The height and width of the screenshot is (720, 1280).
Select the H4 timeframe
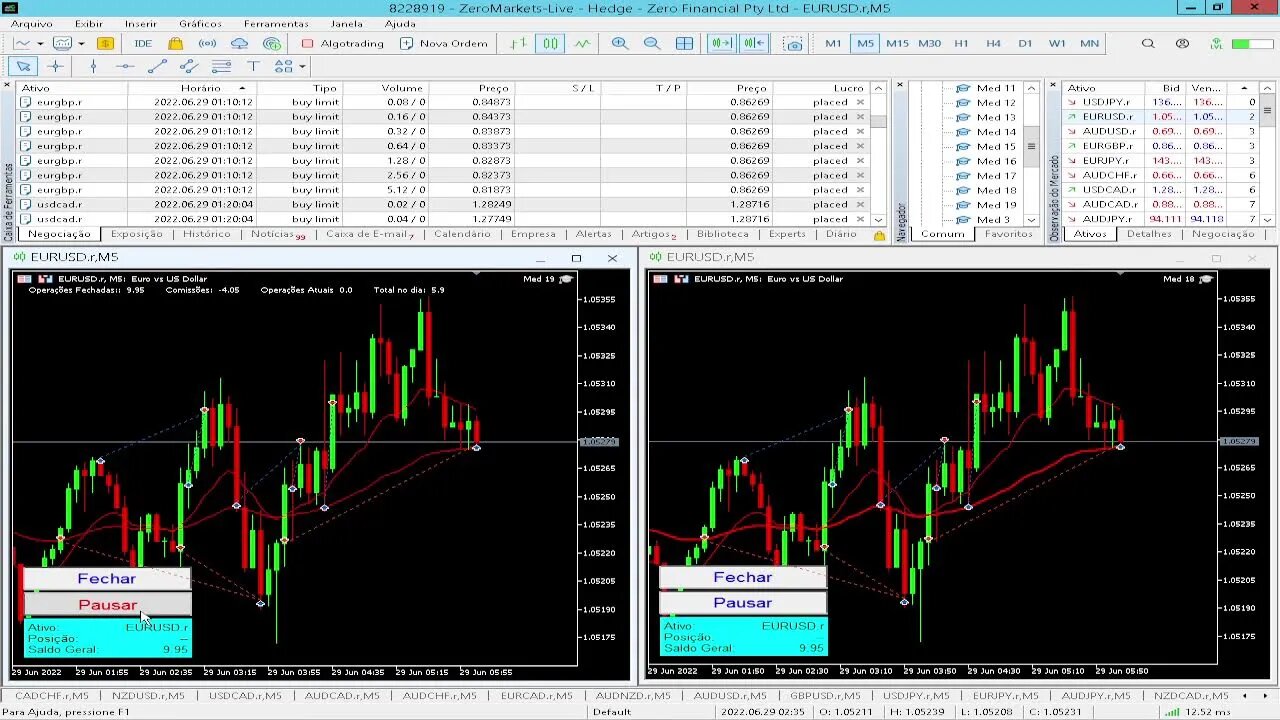[993, 44]
